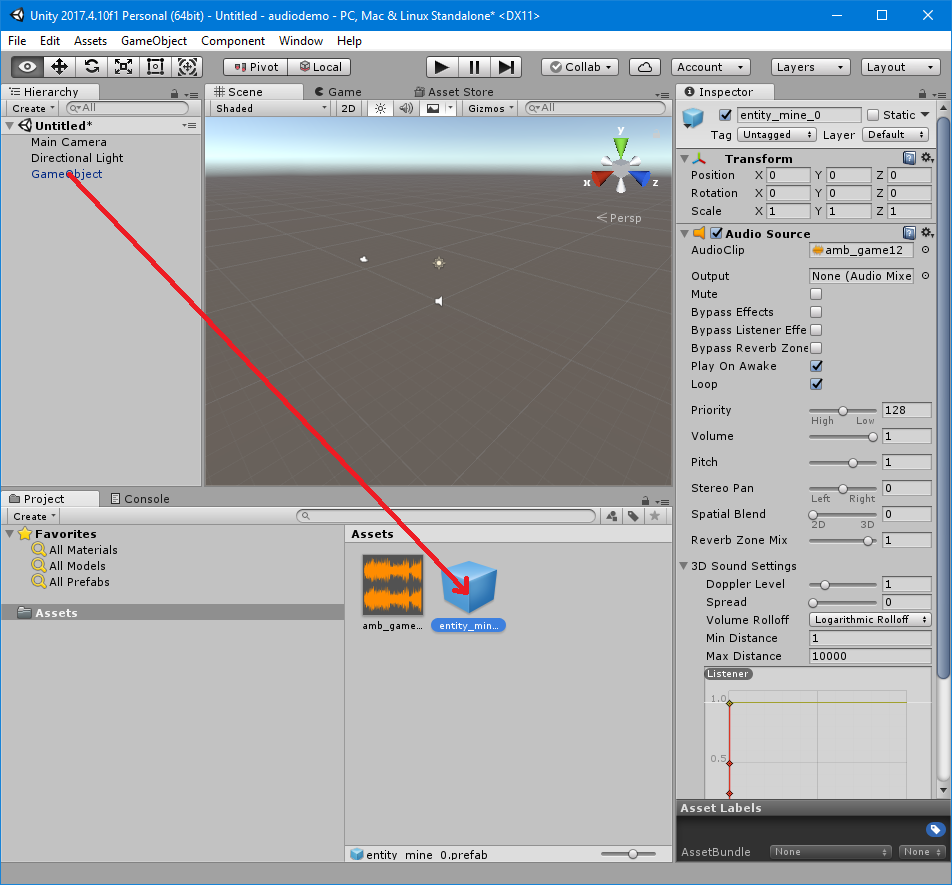Open Audio Source component help
Image resolution: width=952 pixels, height=885 pixels.
tap(909, 233)
